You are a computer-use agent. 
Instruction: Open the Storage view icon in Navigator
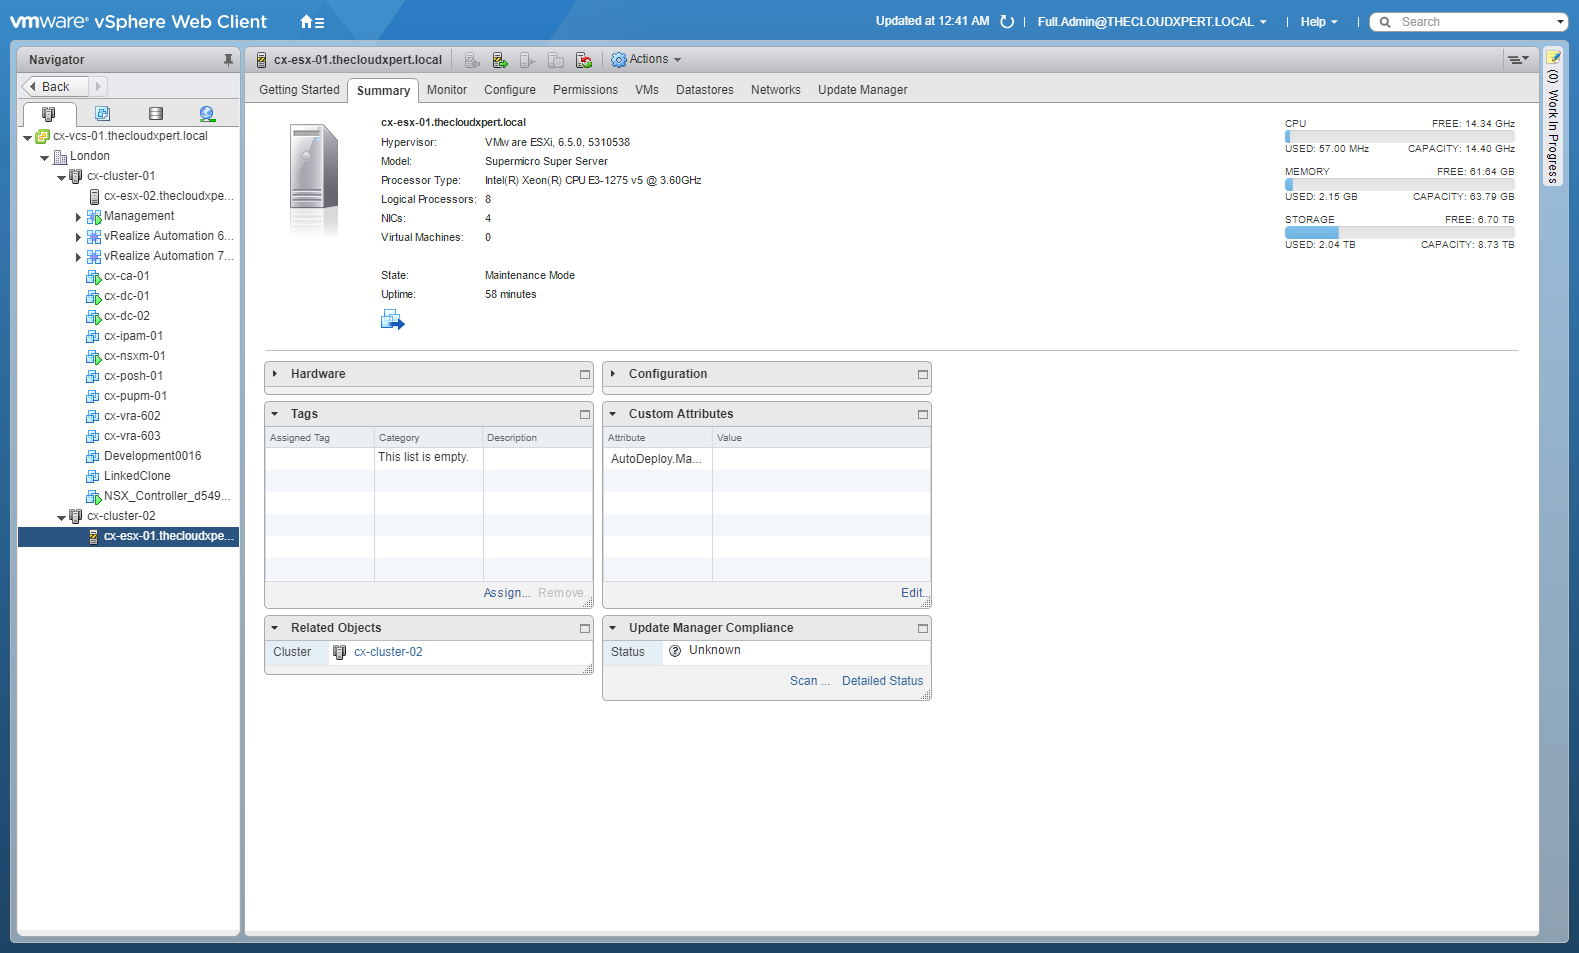[x=155, y=114]
